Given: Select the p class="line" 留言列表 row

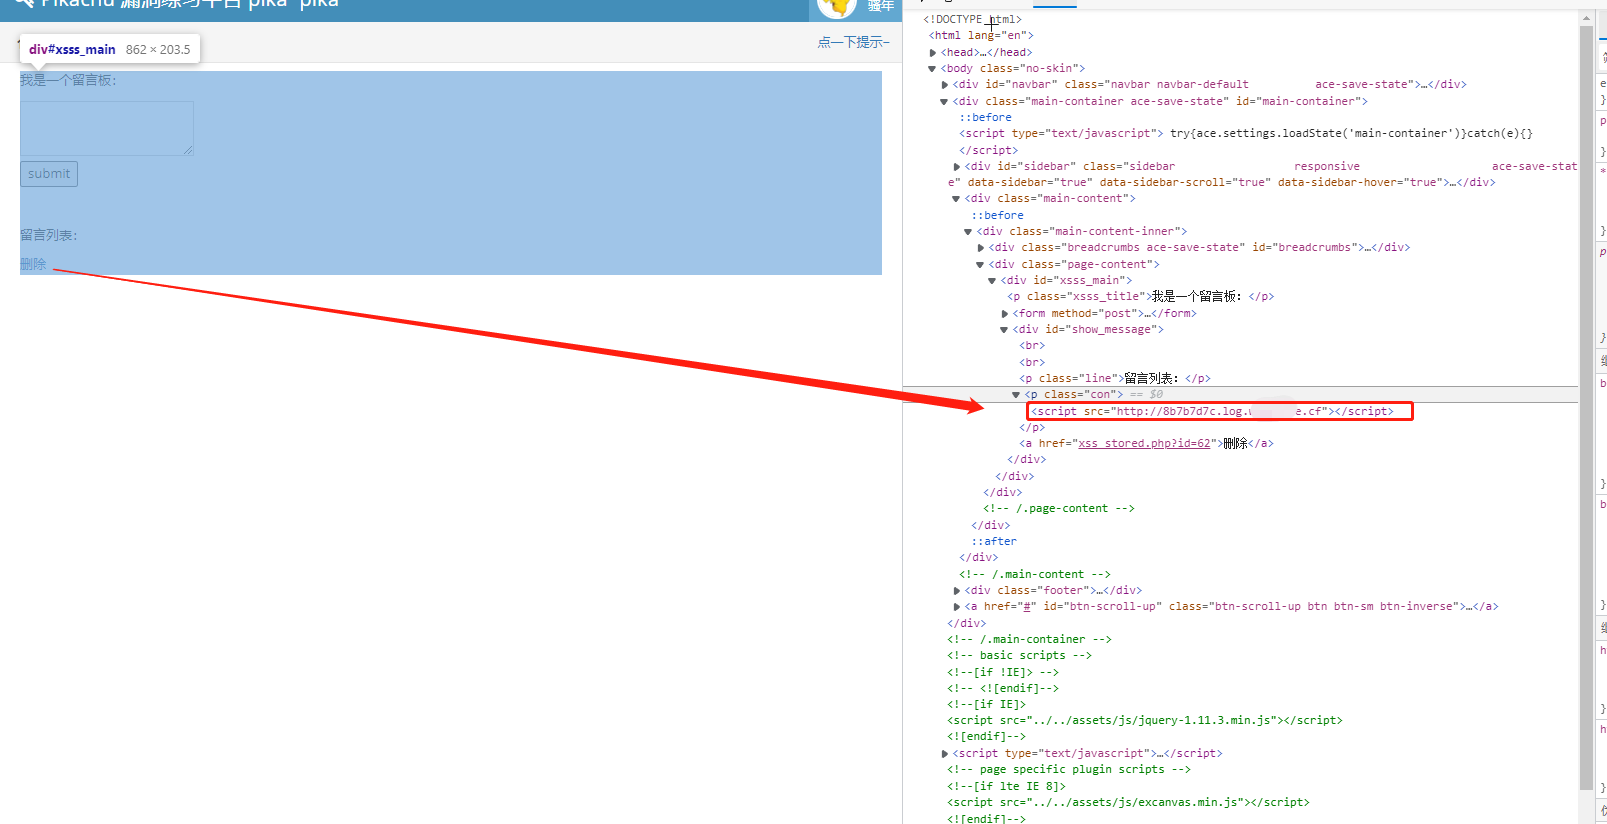Looking at the screenshot, I should (x=1115, y=378).
